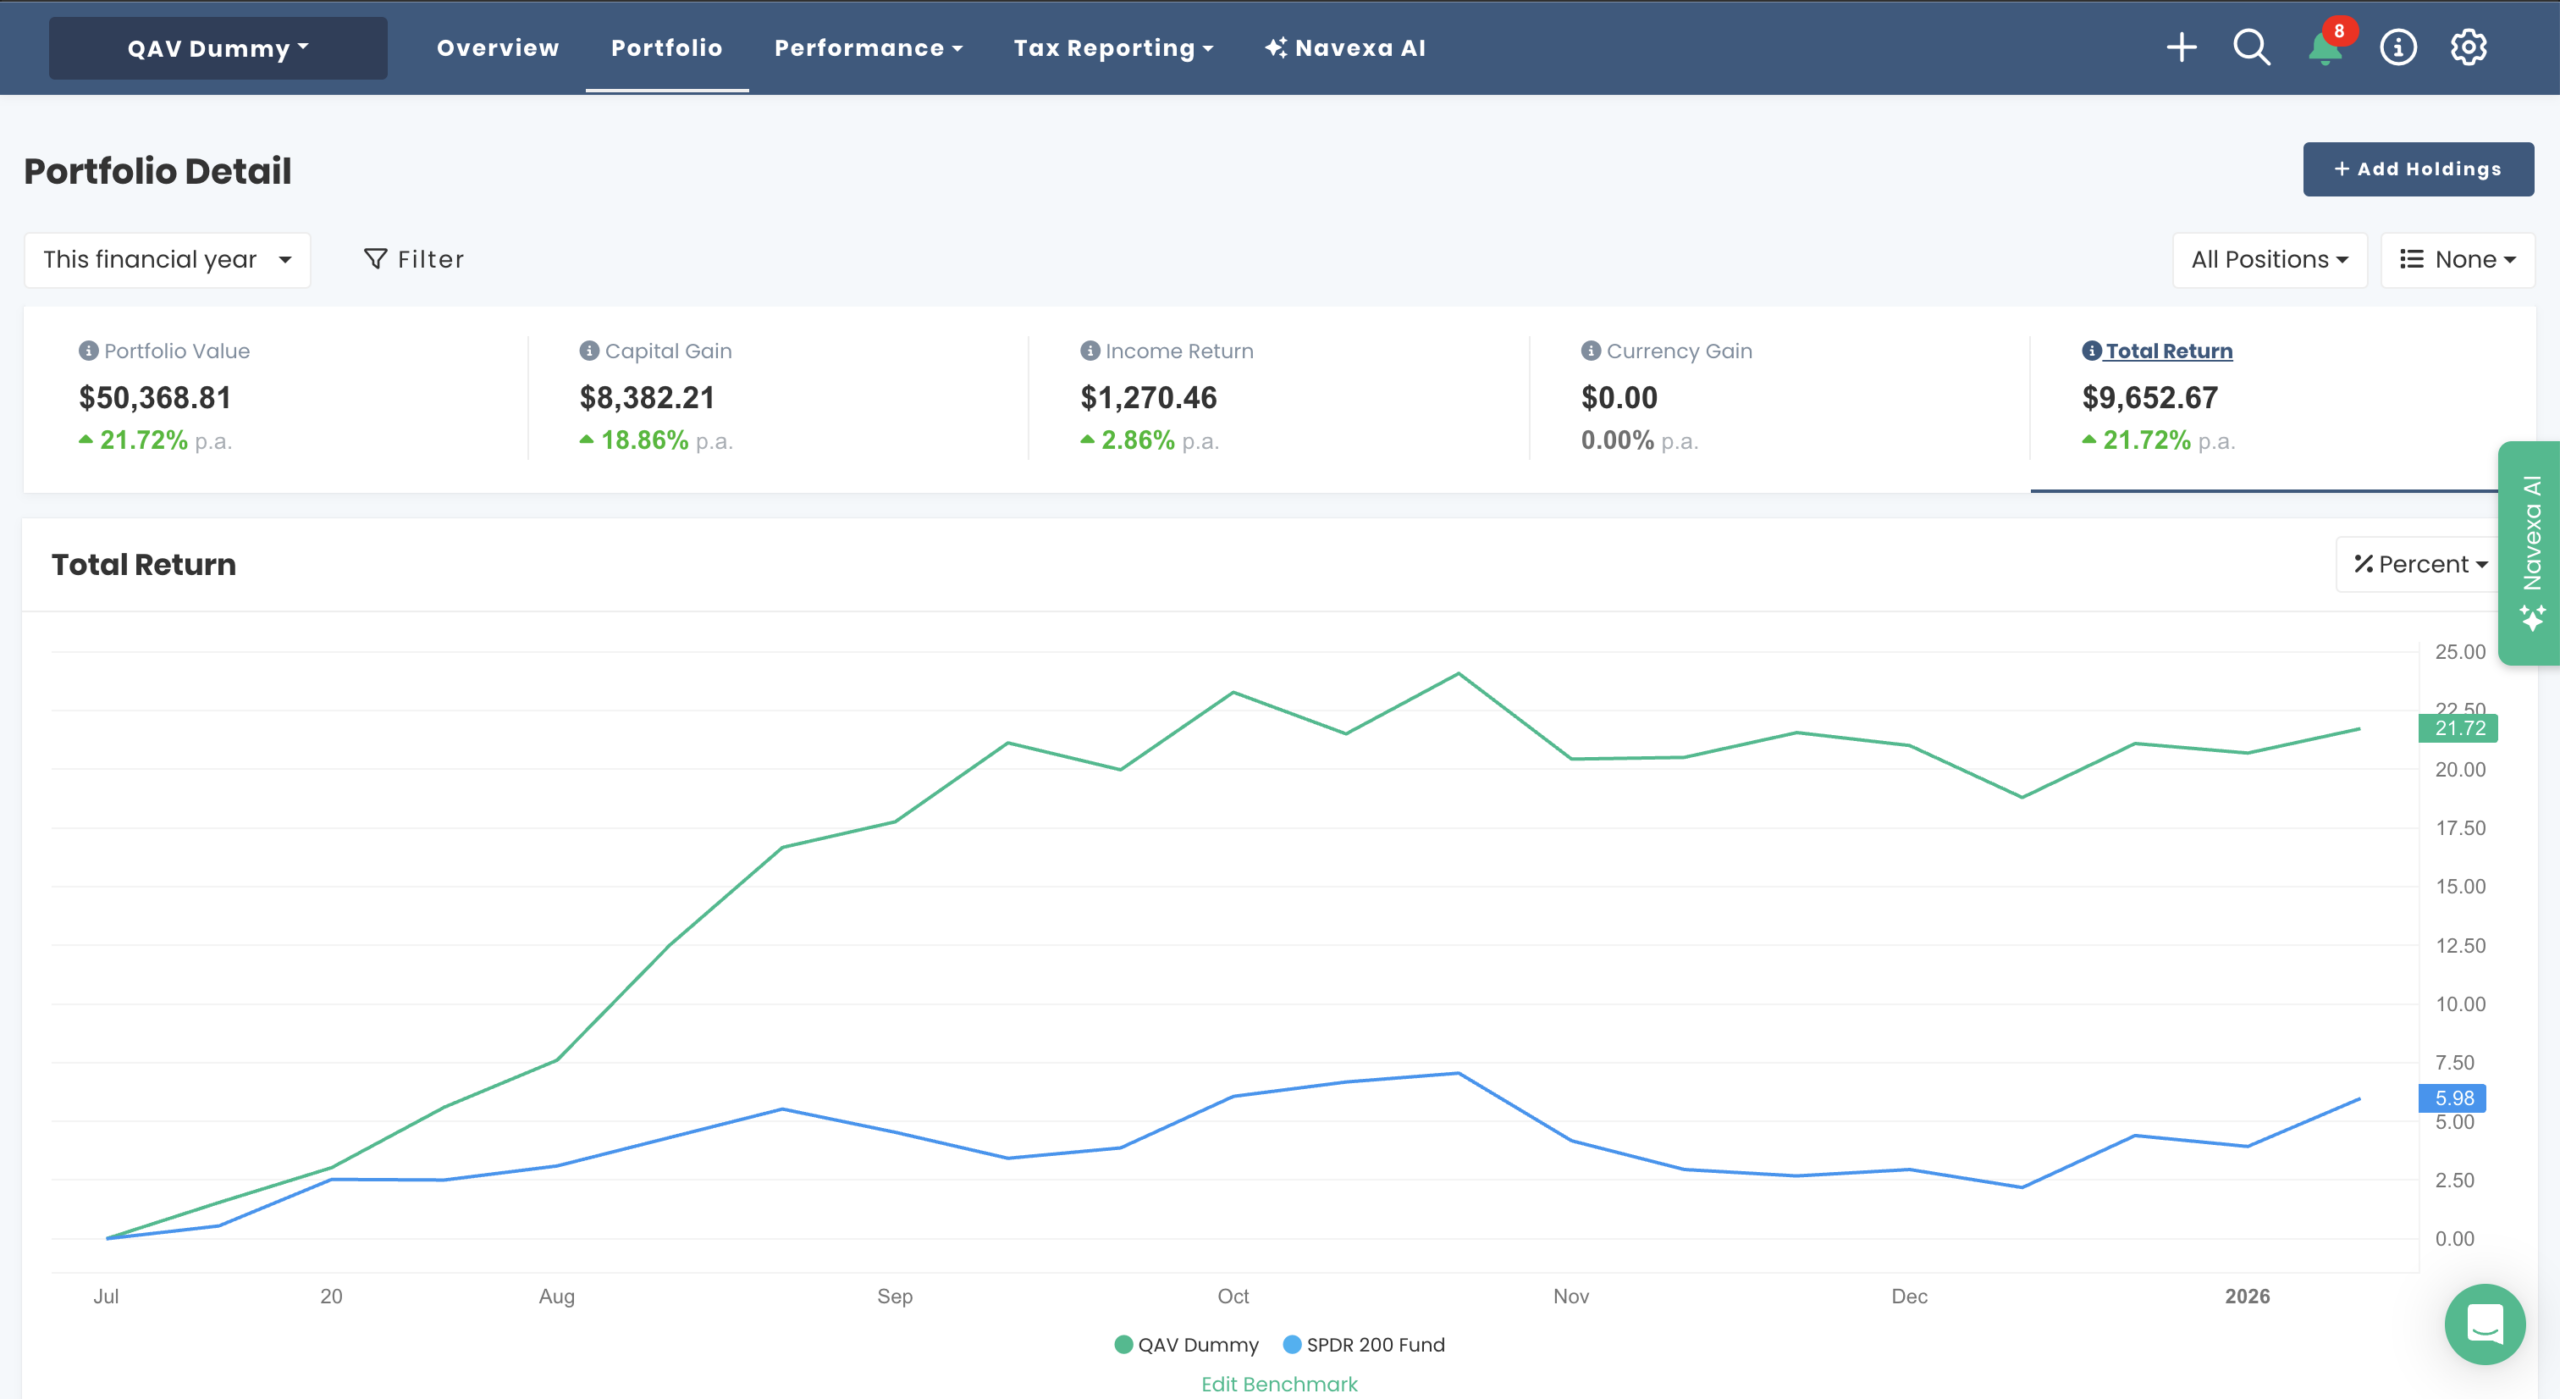
Task: Open the None grouping dropdown
Action: pyautogui.click(x=2458, y=259)
